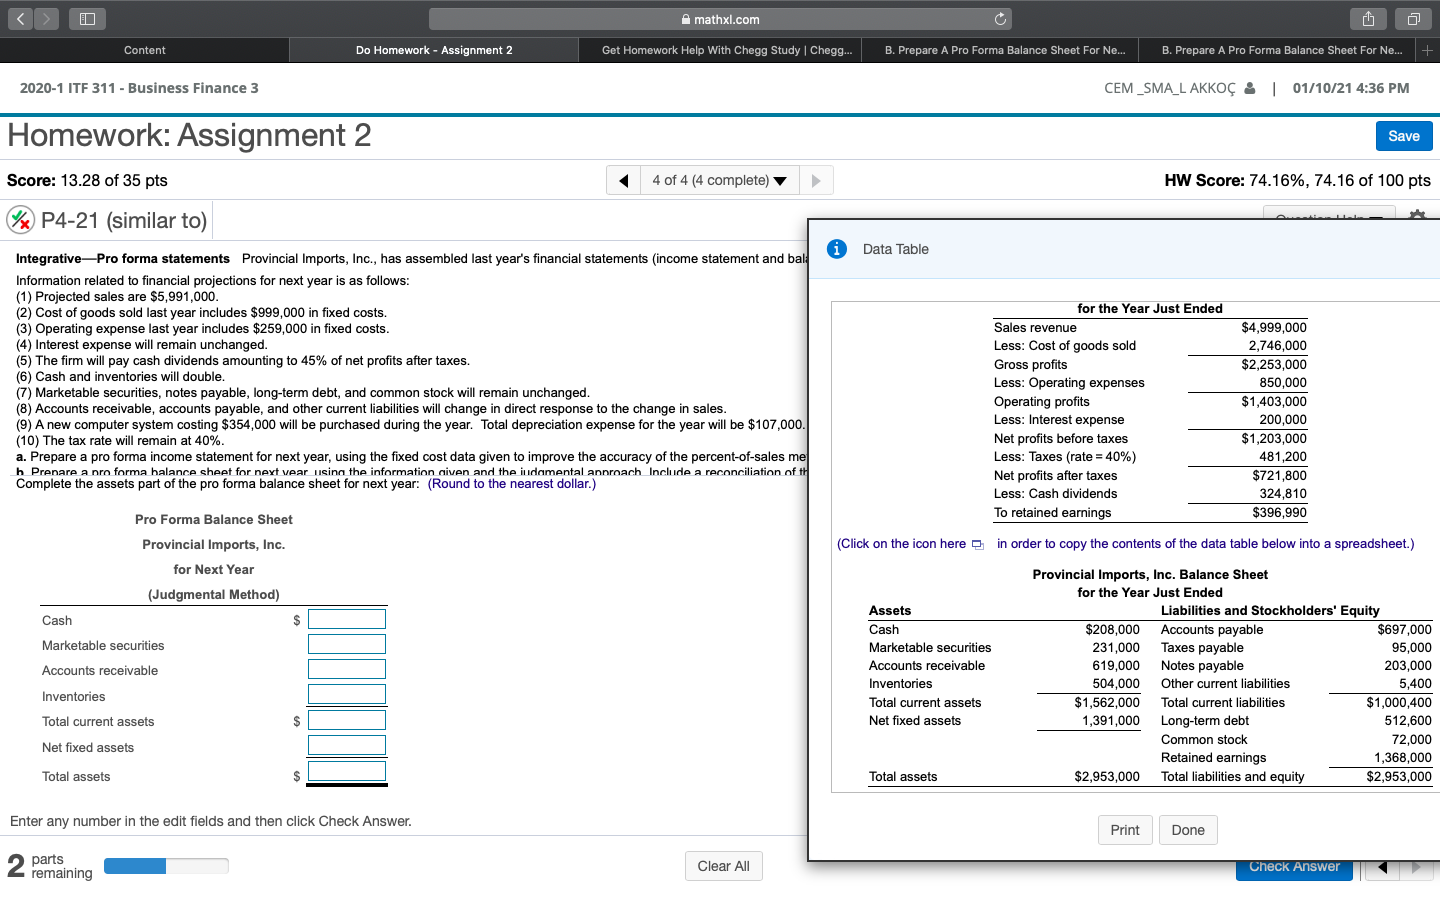The width and height of the screenshot is (1440, 900).
Task: Open the Data Table info icon
Action: 837,249
